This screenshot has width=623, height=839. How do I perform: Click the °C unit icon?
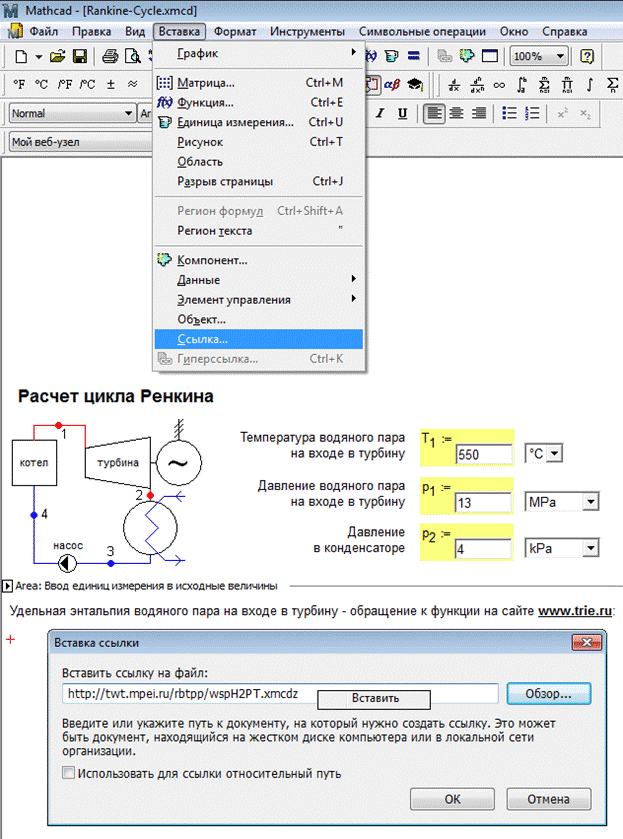41,84
